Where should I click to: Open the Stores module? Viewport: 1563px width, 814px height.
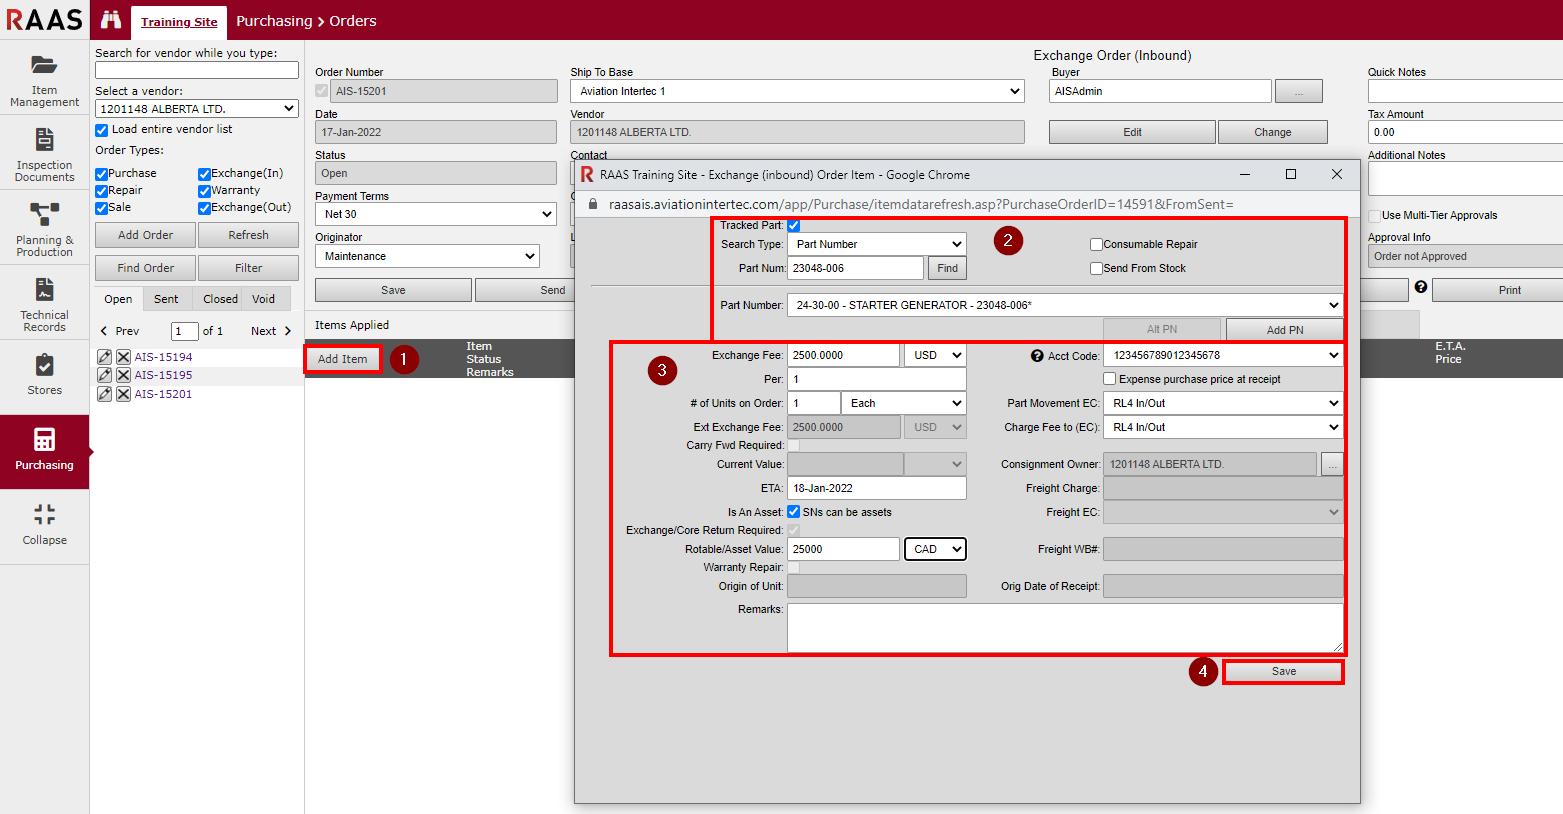[44, 375]
